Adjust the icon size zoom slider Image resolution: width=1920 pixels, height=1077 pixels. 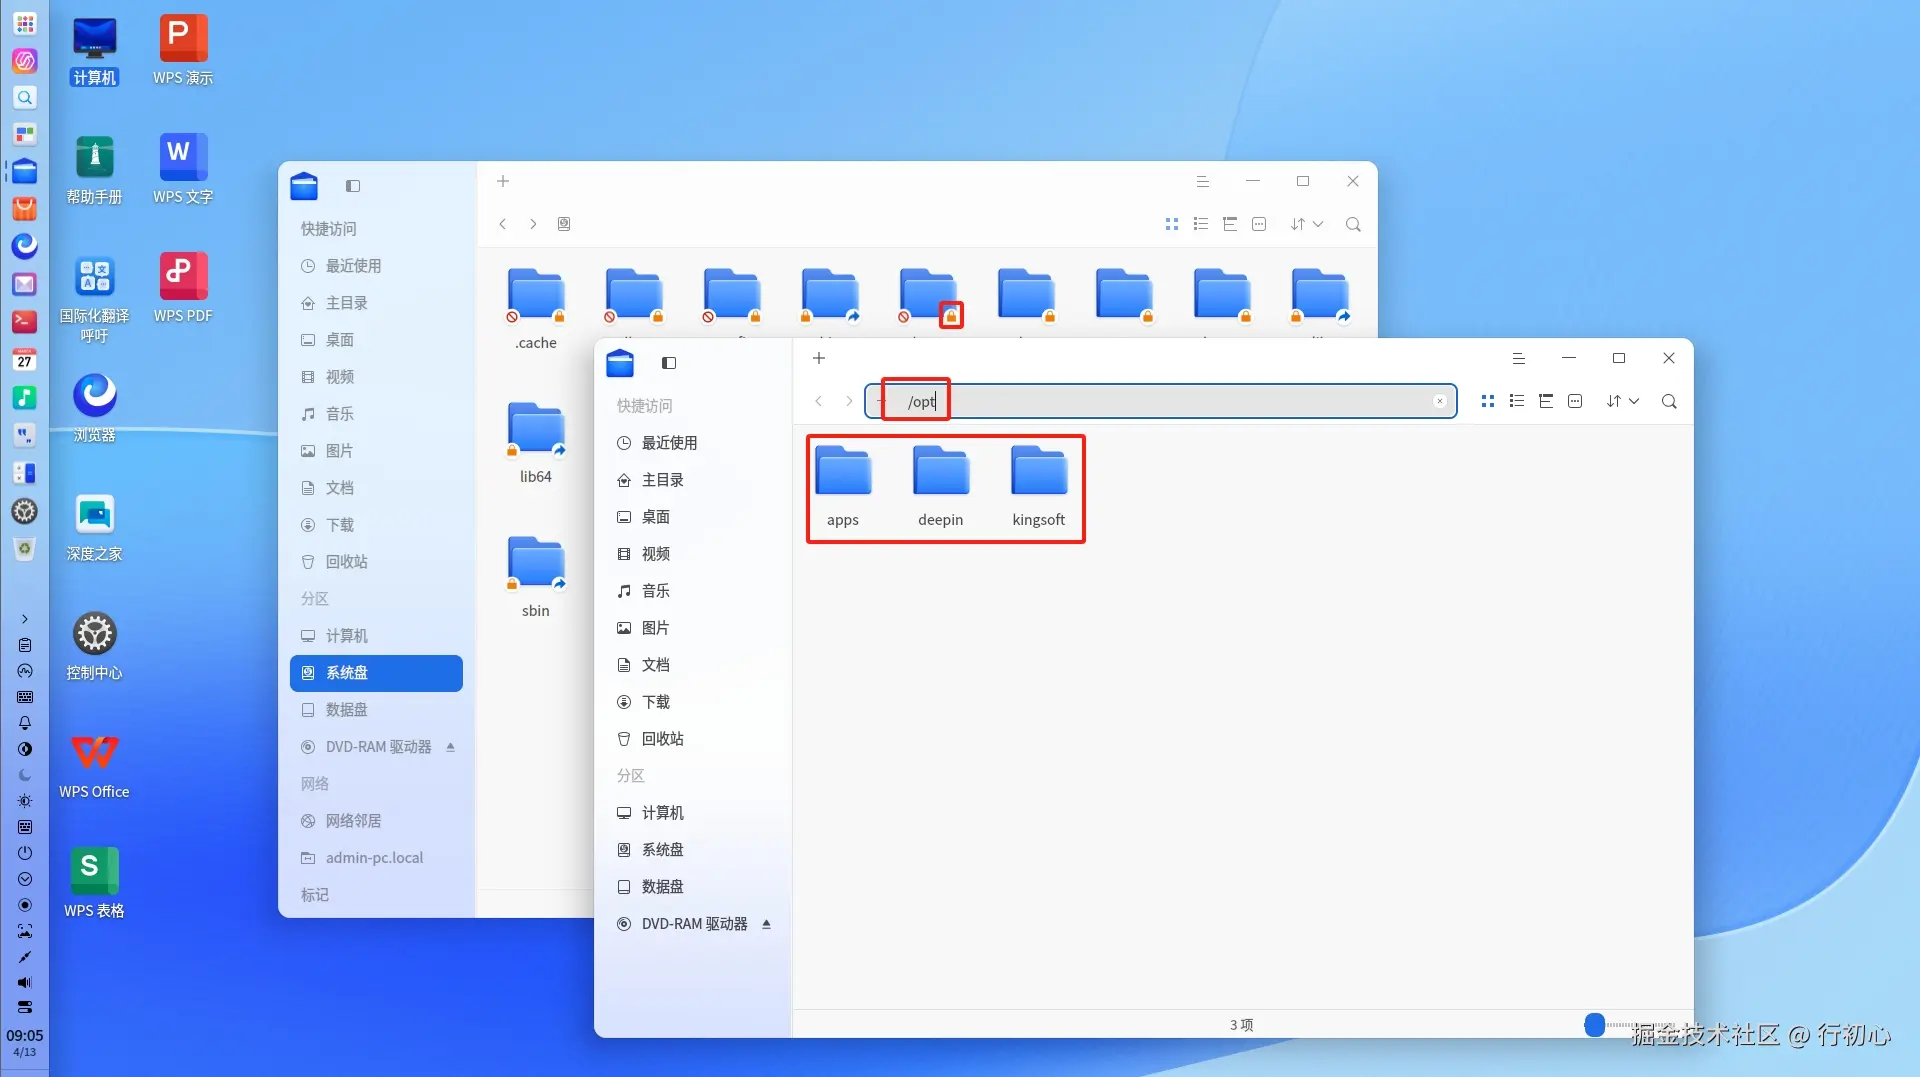coord(1594,1024)
